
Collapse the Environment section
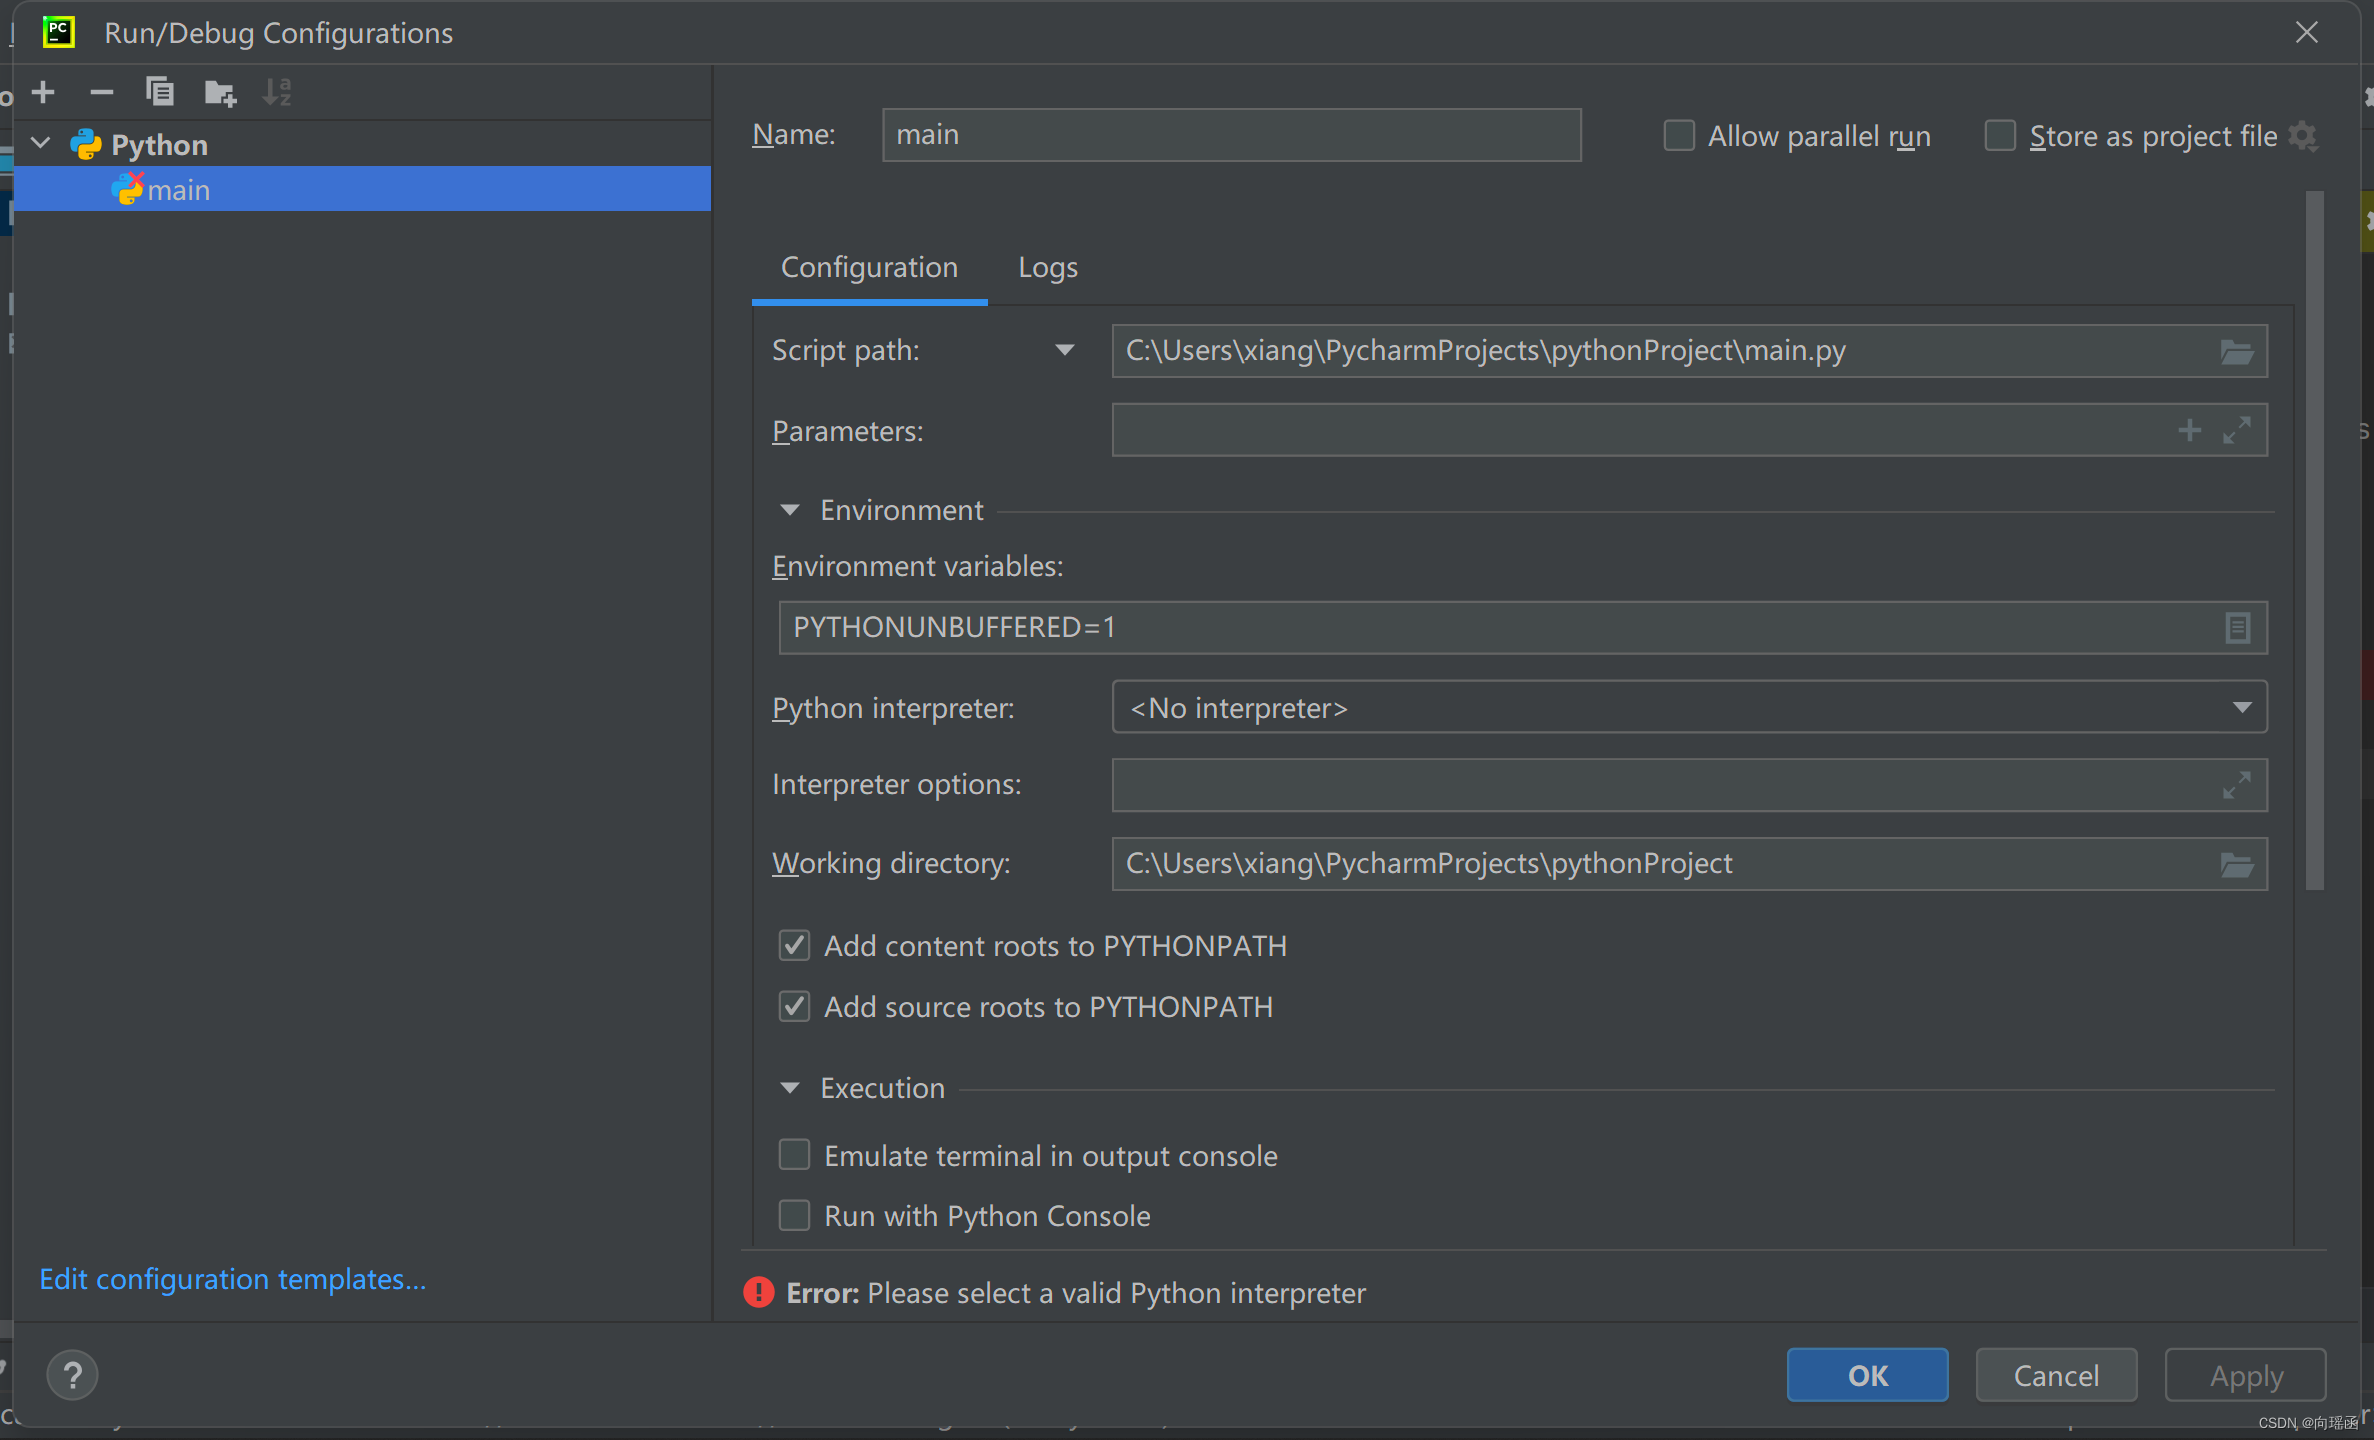pos(789,510)
